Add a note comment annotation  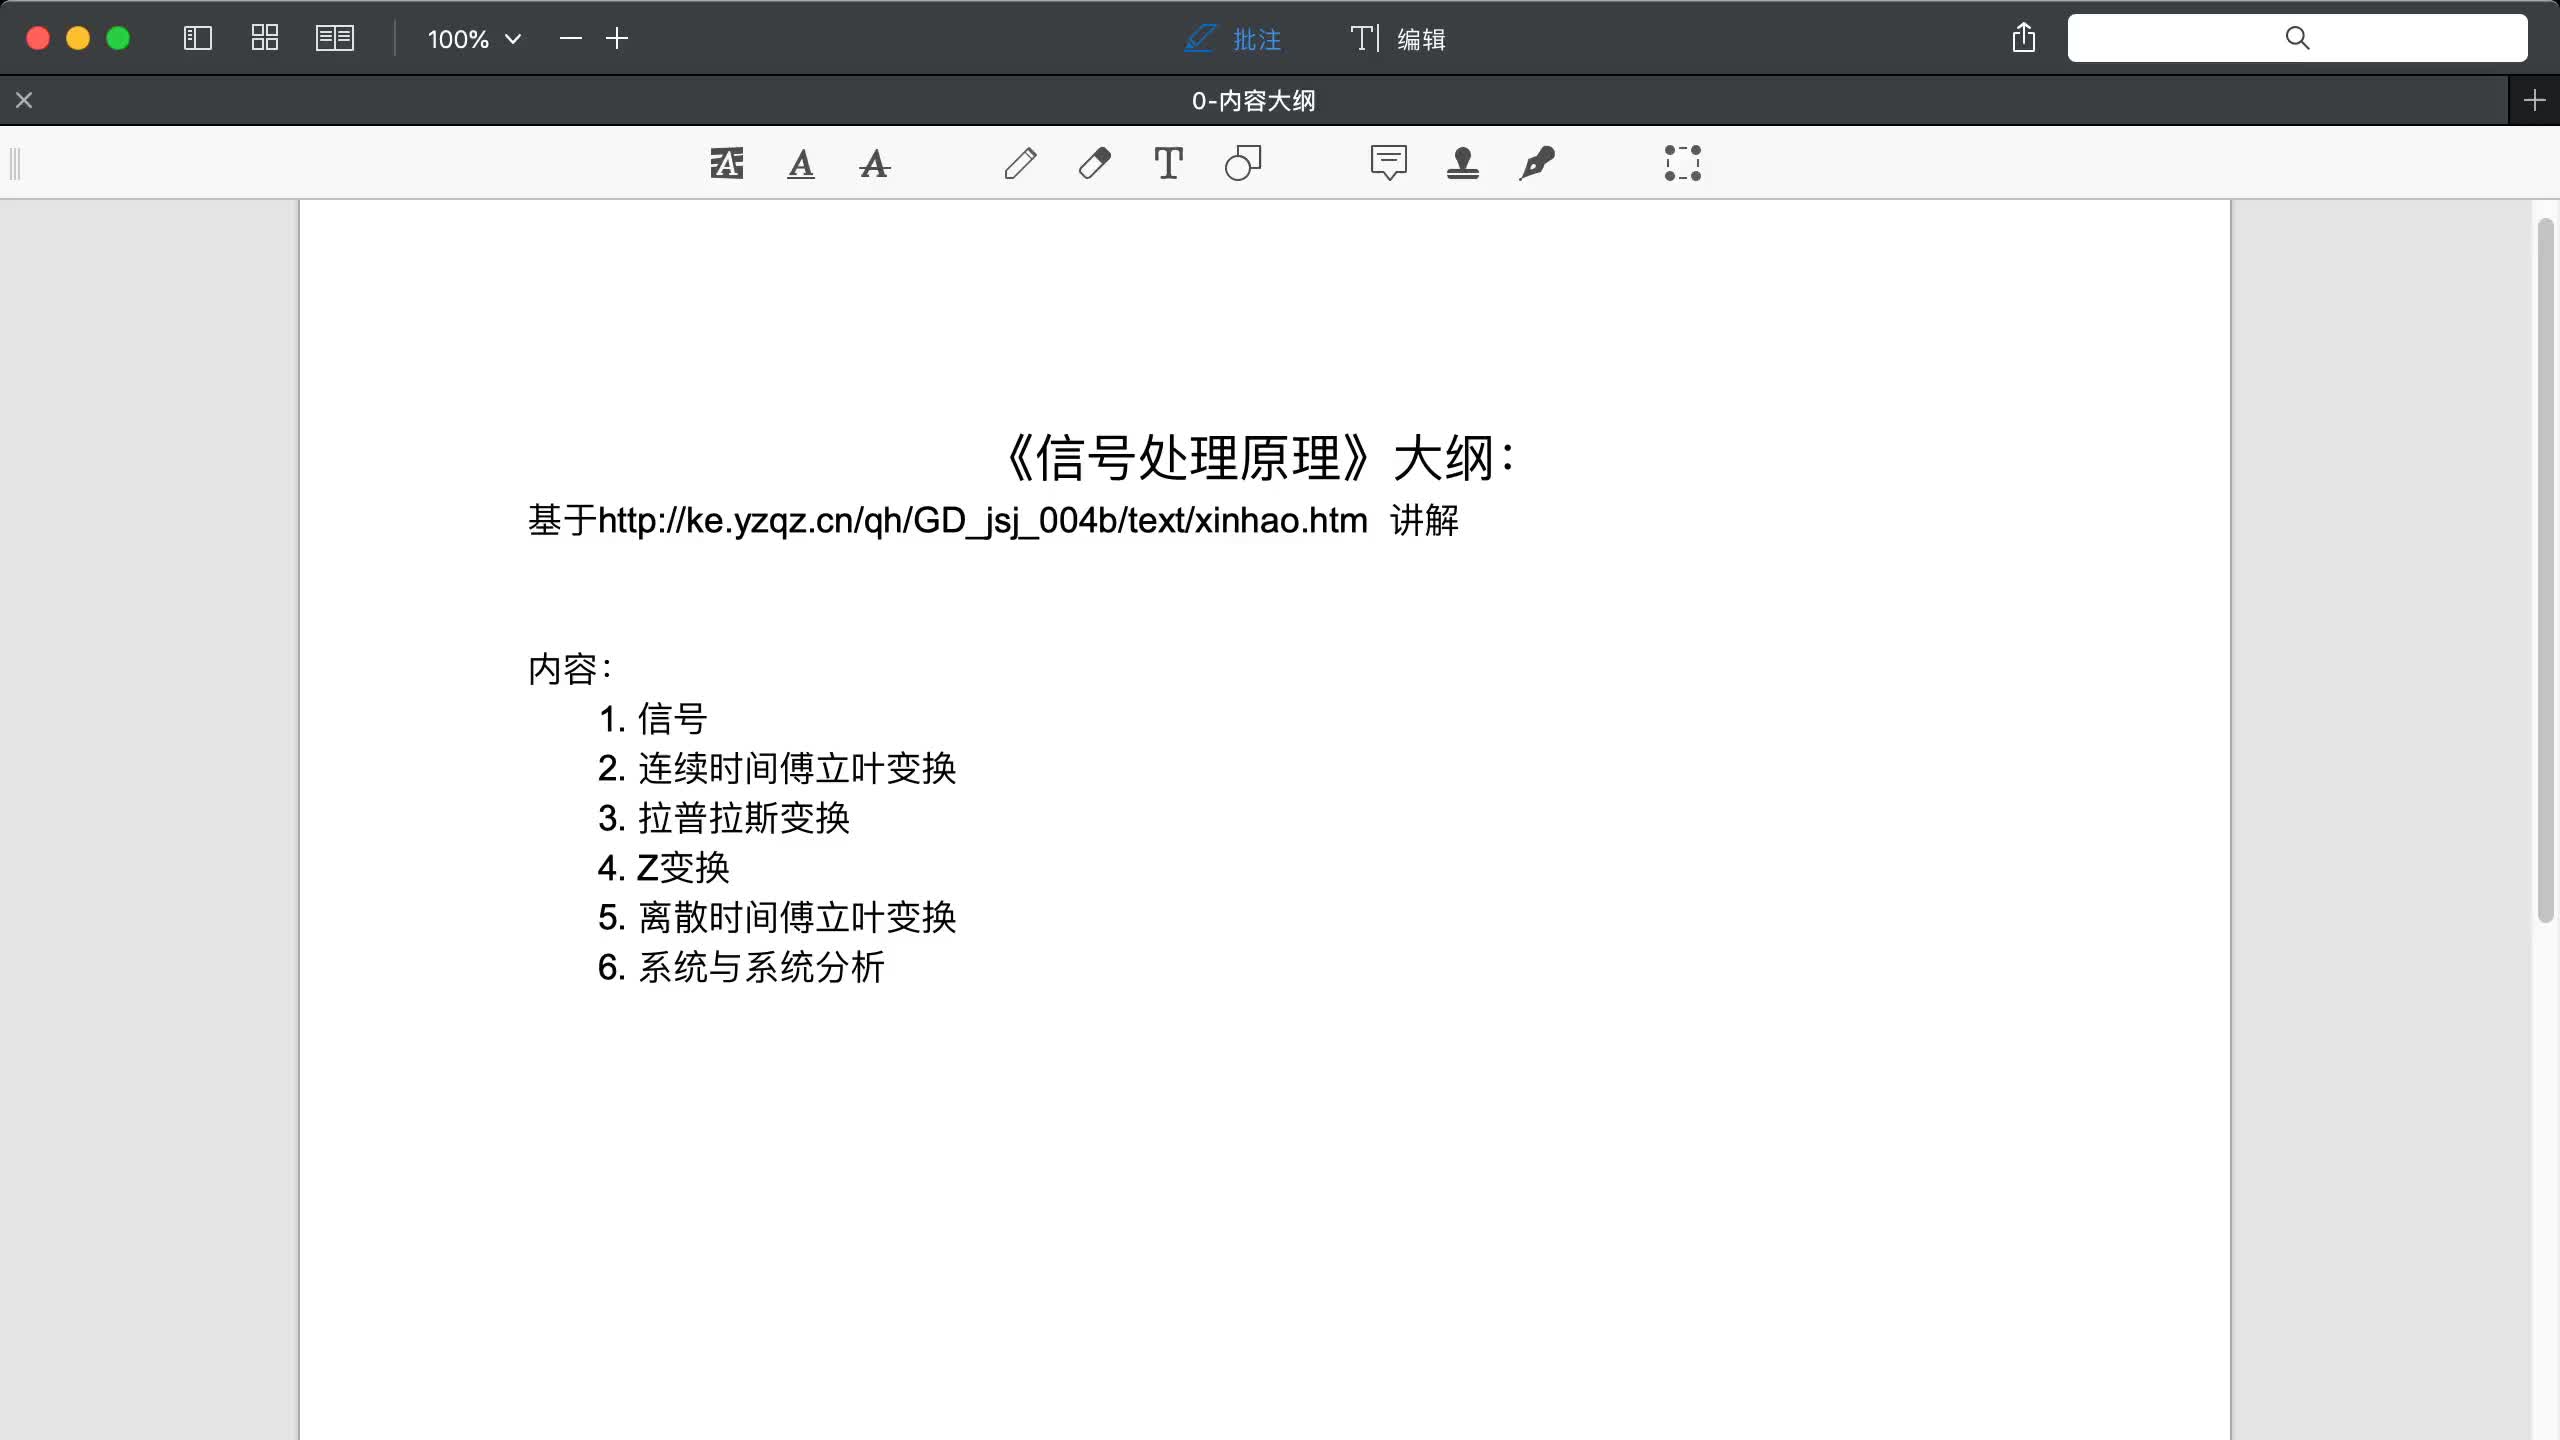1389,163
